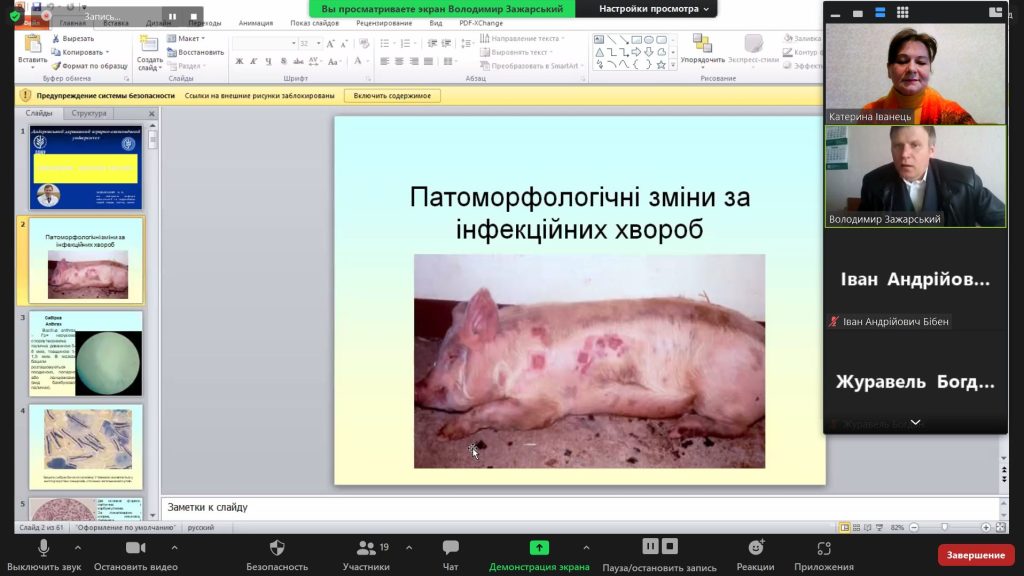This screenshot has height=576, width=1024.
Task: Click the Упорядочить arrange icon
Action: click(x=702, y=44)
